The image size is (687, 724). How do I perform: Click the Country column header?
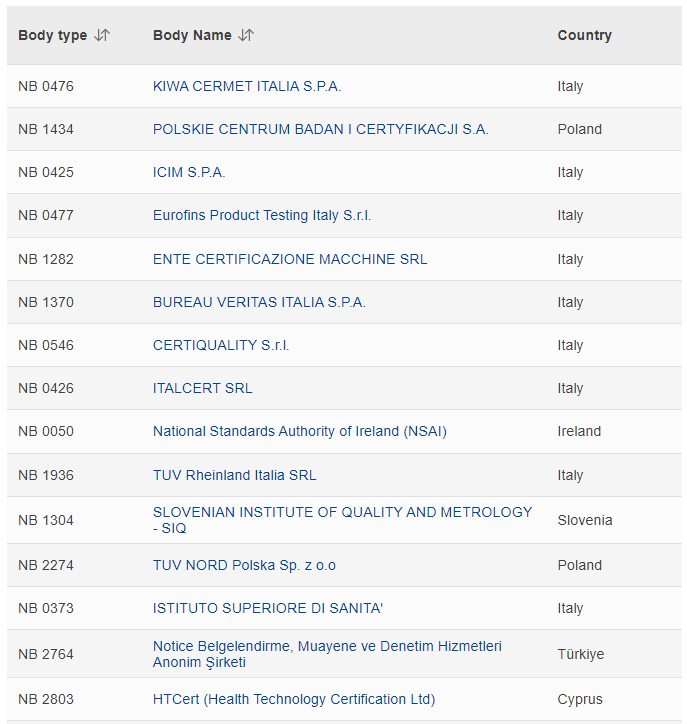(x=585, y=35)
